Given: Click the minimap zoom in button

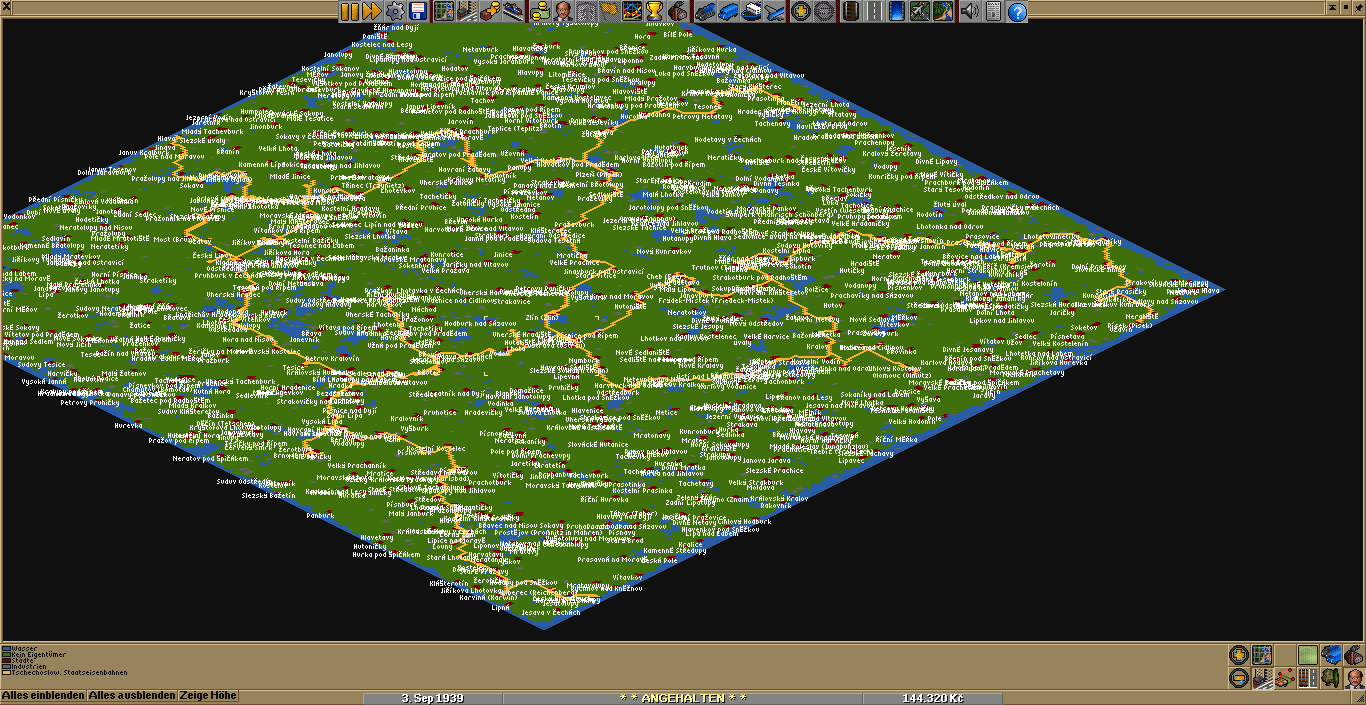Looking at the screenshot, I should 1238,656.
